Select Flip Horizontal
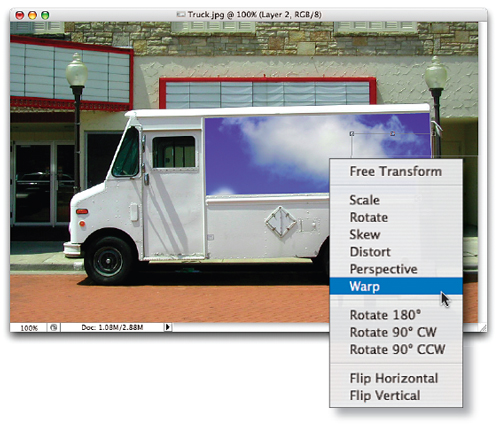Image resolution: width=500 pixels, height=427 pixels. [x=396, y=378]
